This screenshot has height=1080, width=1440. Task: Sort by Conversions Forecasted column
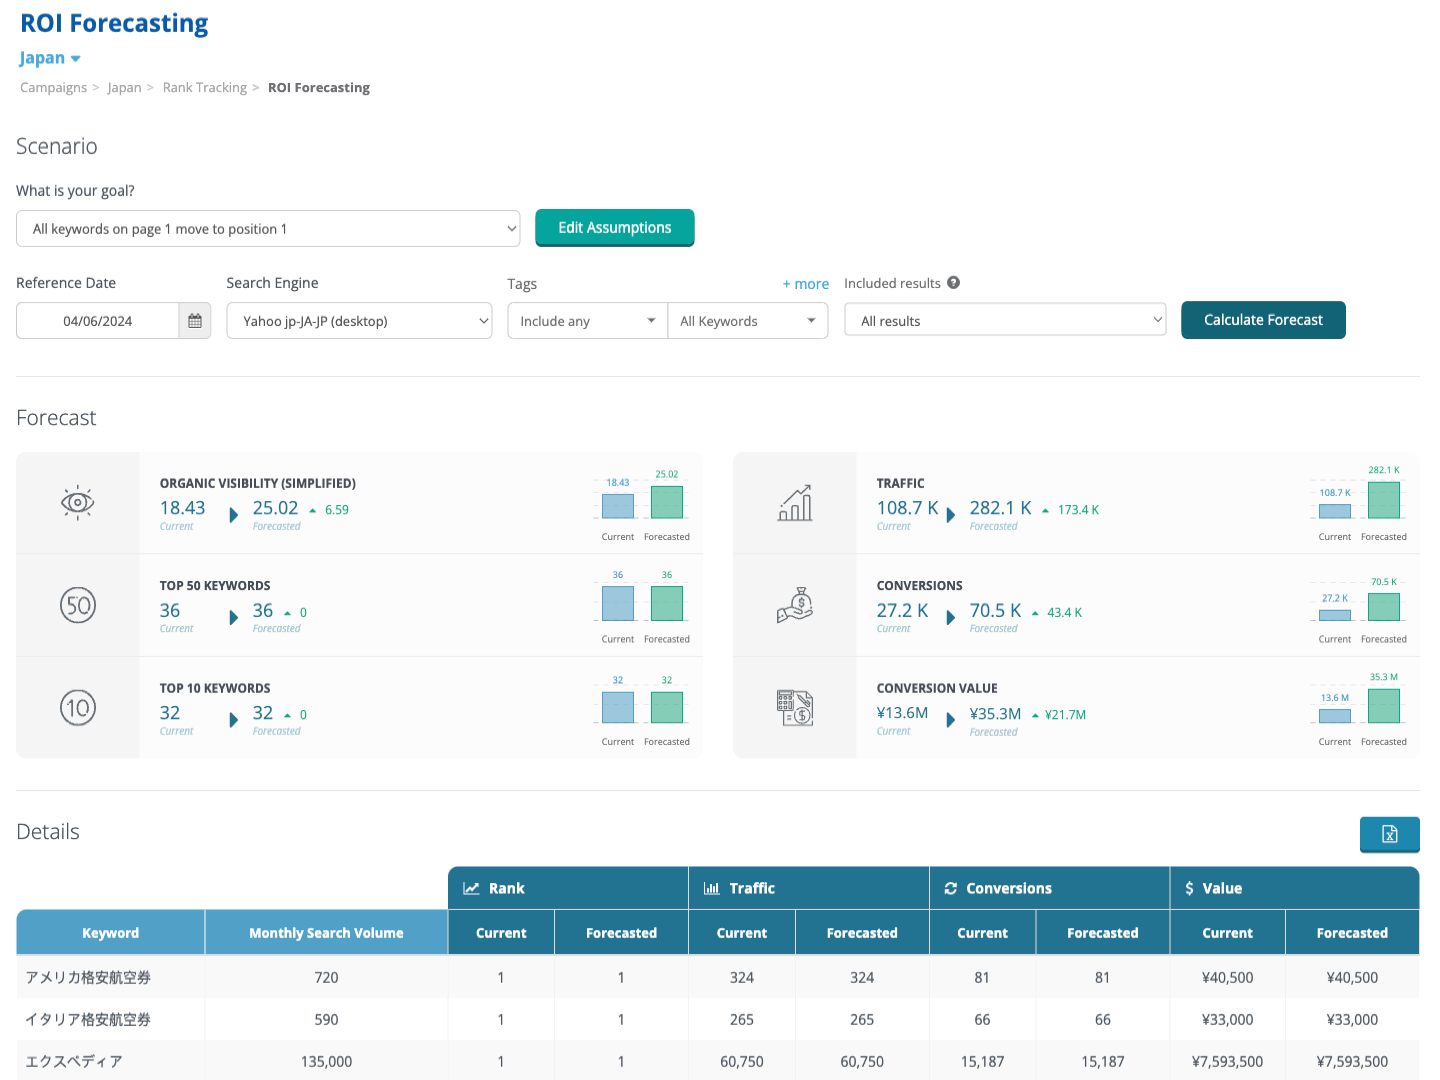(x=1102, y=933)
